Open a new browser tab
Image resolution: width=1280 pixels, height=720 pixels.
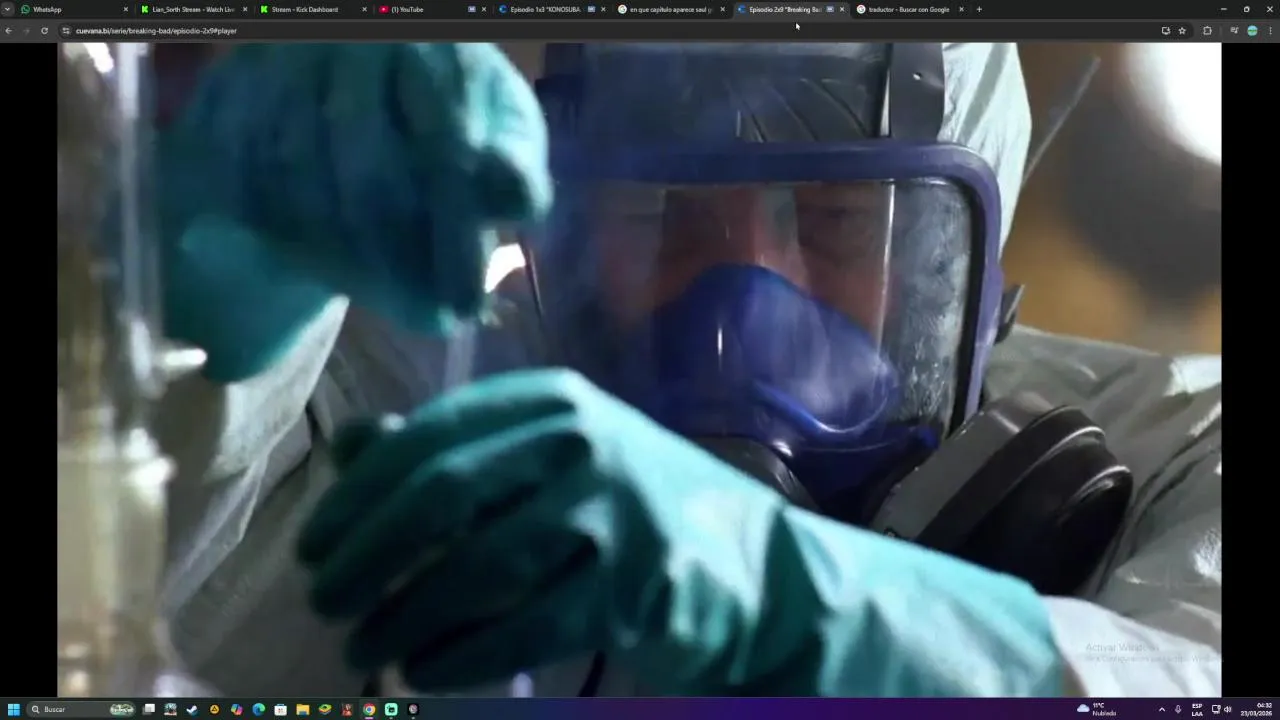[x=979, y=9]
